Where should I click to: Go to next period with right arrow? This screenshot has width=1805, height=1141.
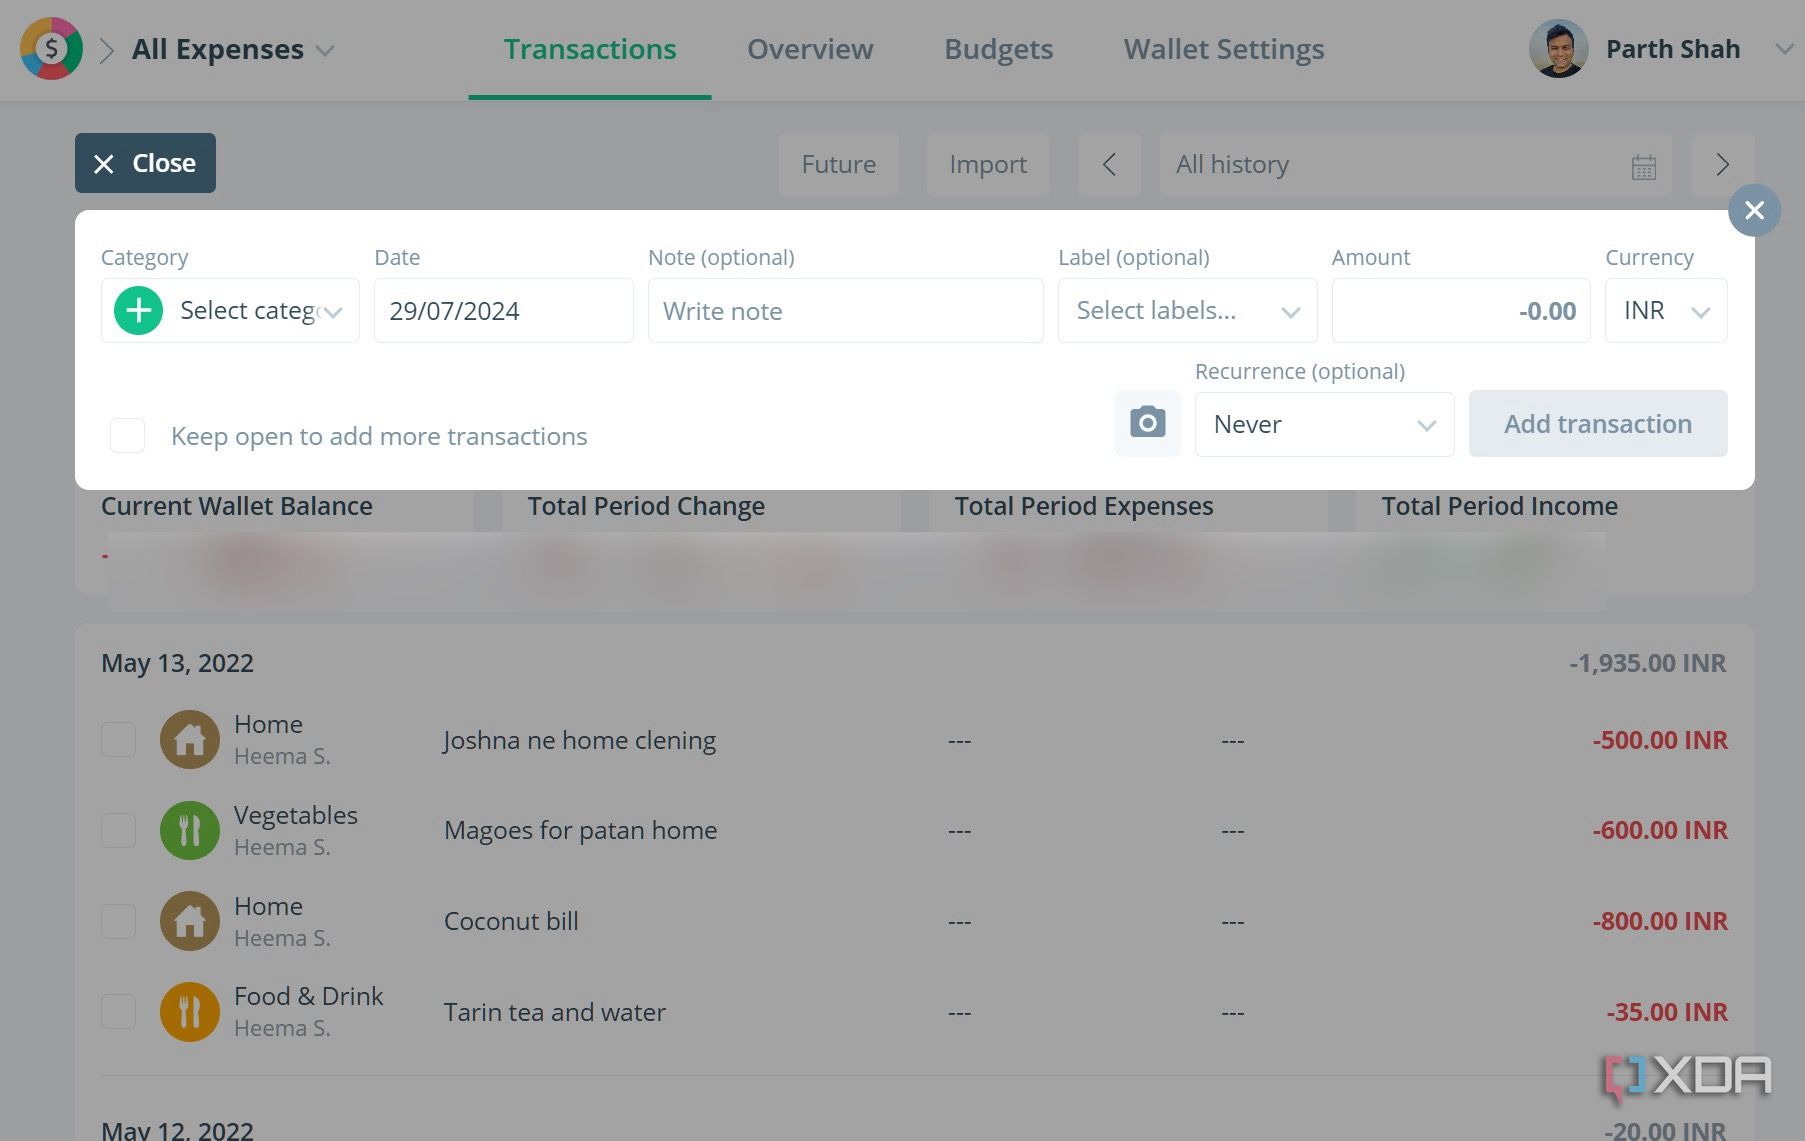[1721, 164]
